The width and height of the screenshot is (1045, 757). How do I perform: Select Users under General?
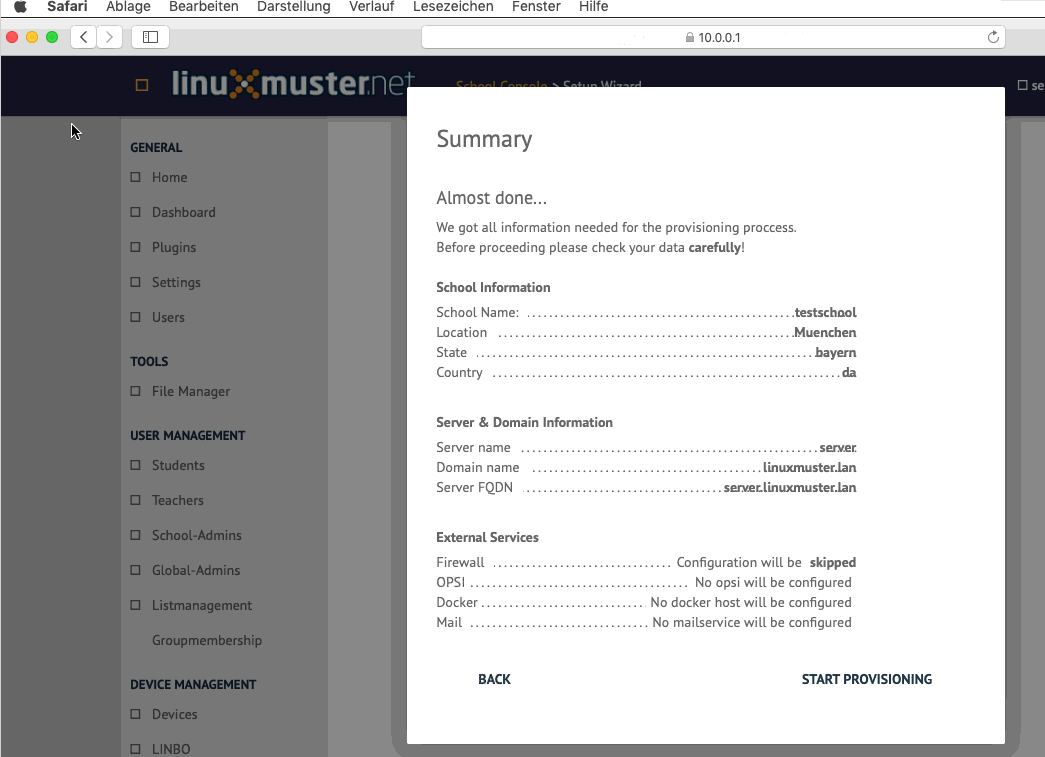(170, 317)
